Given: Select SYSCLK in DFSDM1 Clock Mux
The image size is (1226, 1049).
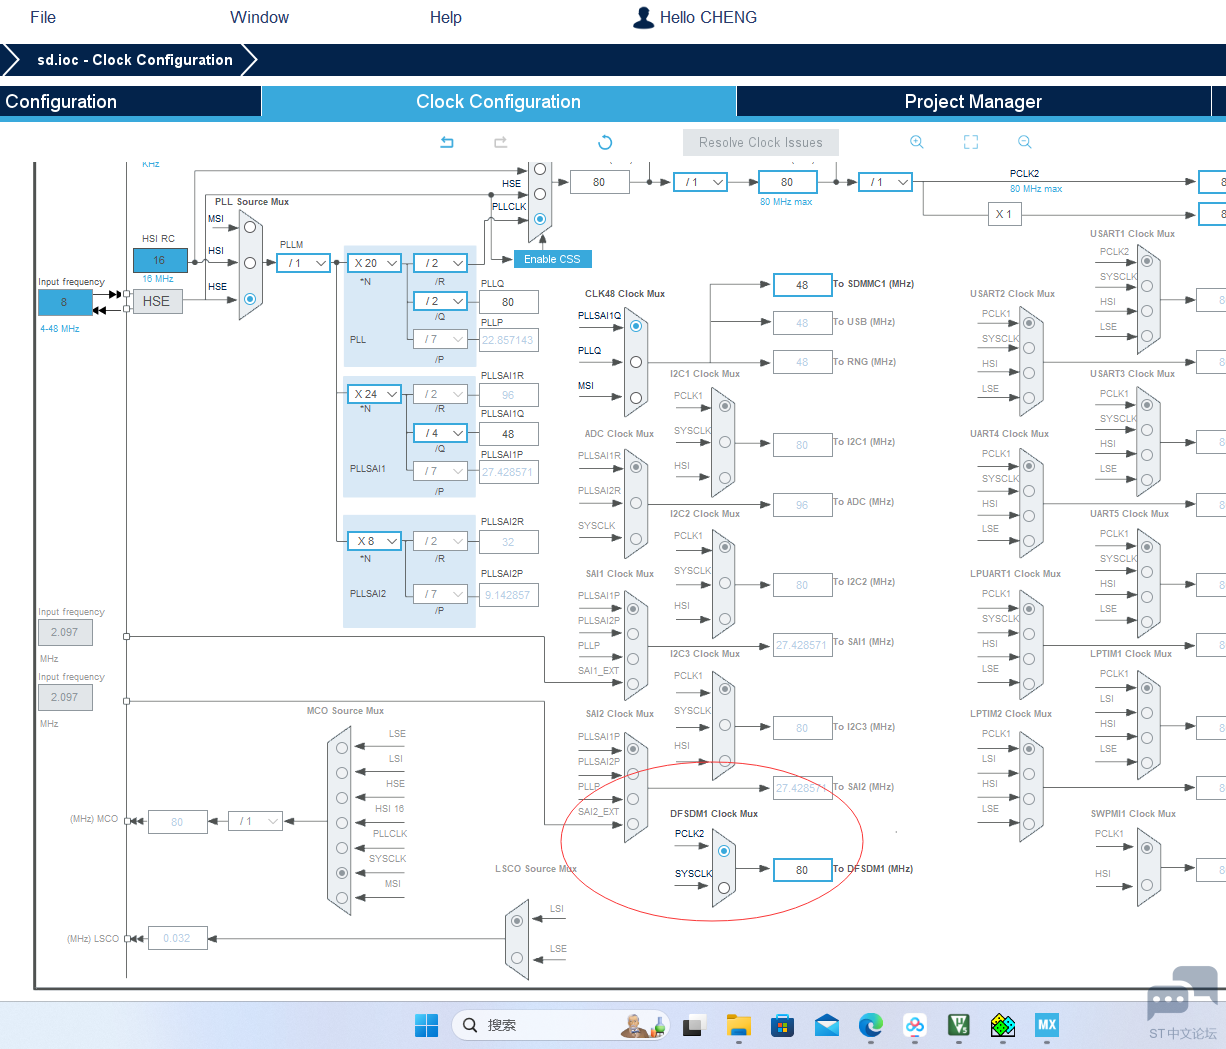Looking at the screenshot, I should [x=724, y=887].
